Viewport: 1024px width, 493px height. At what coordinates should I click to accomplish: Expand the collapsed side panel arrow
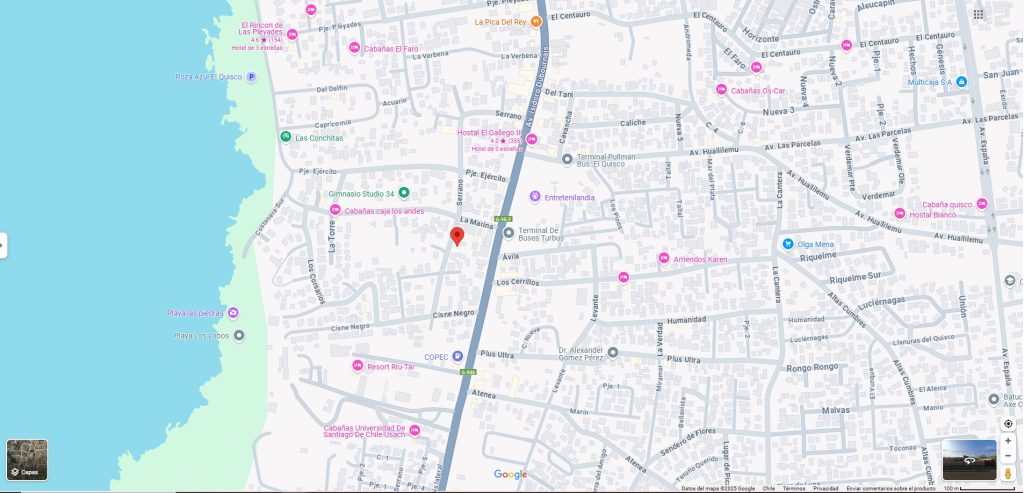tap(3, 246)
